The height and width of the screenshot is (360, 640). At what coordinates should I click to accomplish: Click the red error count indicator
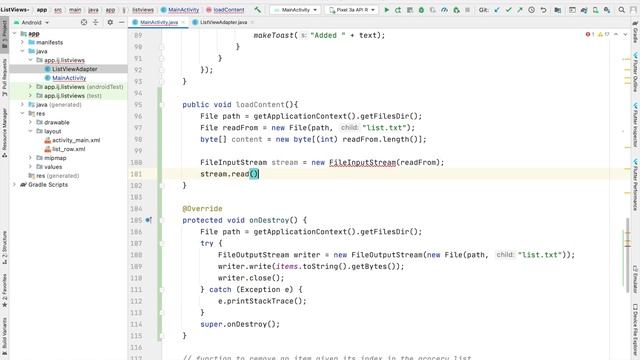(590, 35)
